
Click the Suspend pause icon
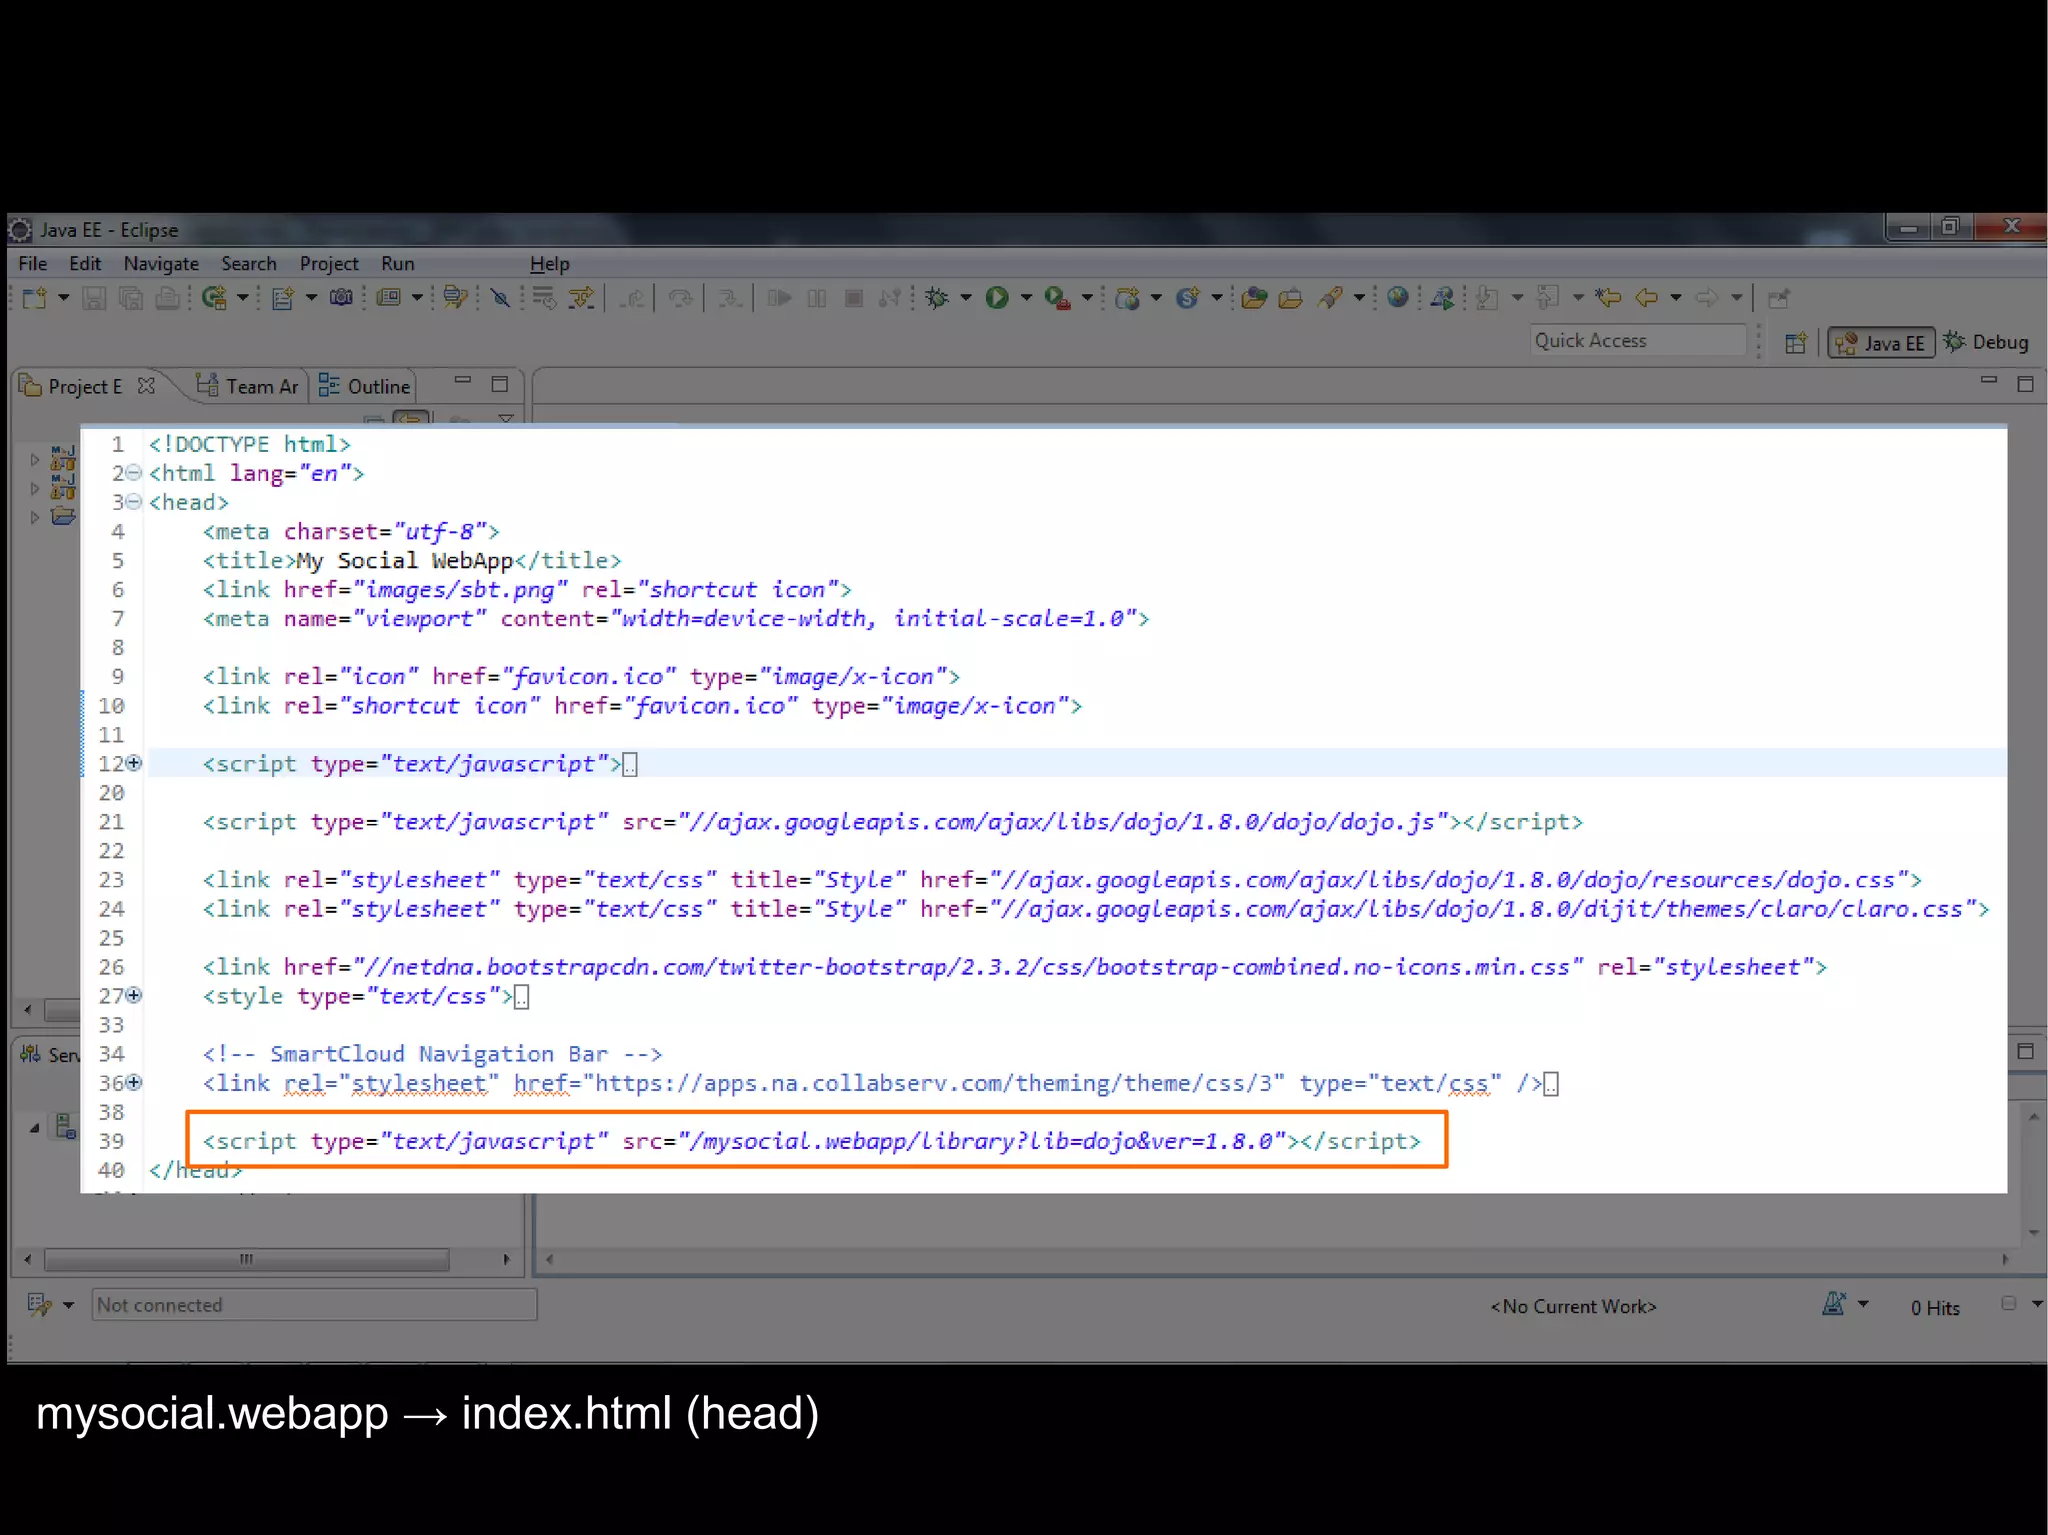tap(817, 298)
